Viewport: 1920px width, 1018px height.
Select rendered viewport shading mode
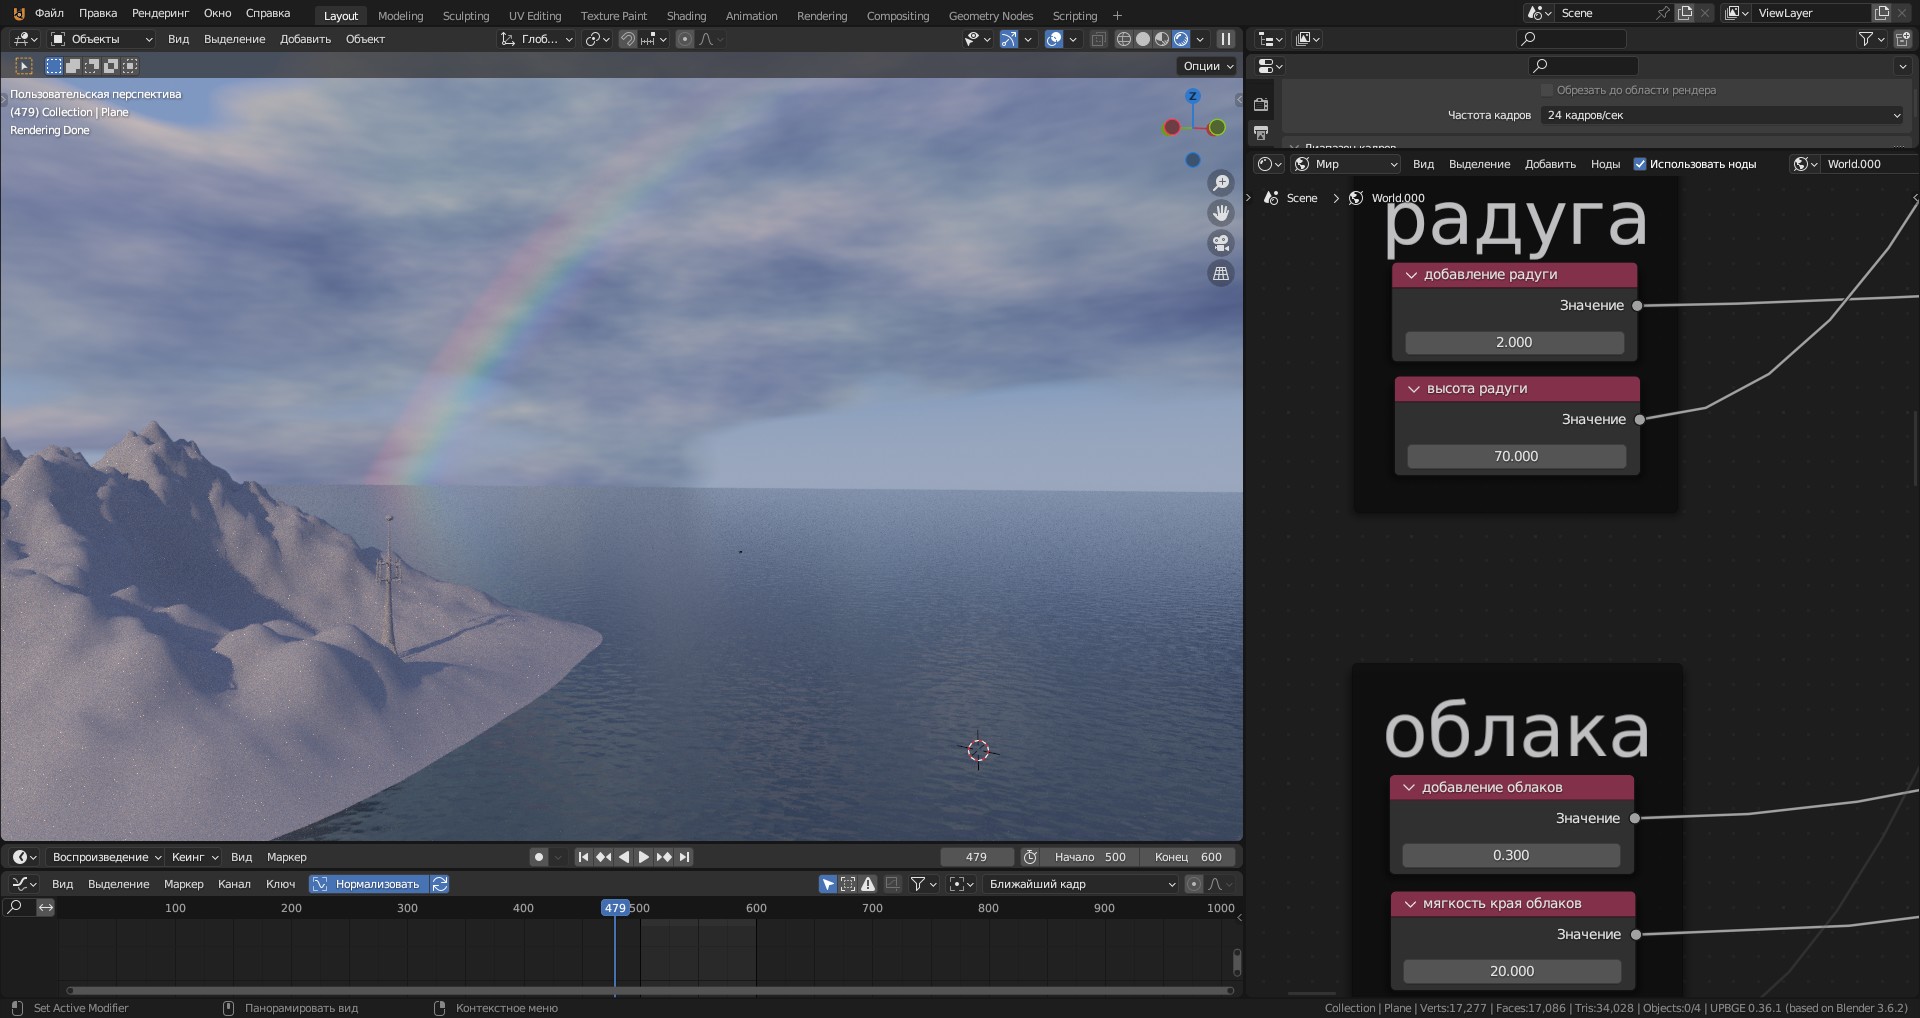click(x=1181, y=39)
